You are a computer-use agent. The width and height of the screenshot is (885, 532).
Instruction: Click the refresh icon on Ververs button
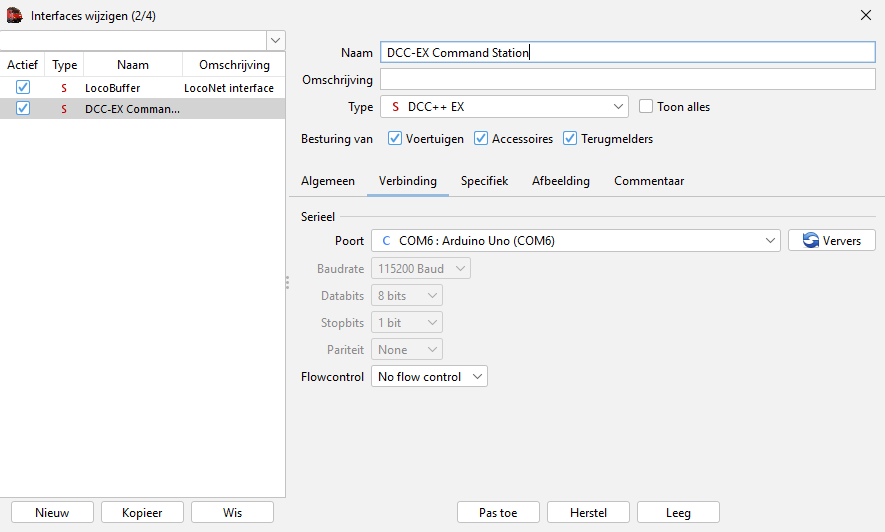click(810, 241)
